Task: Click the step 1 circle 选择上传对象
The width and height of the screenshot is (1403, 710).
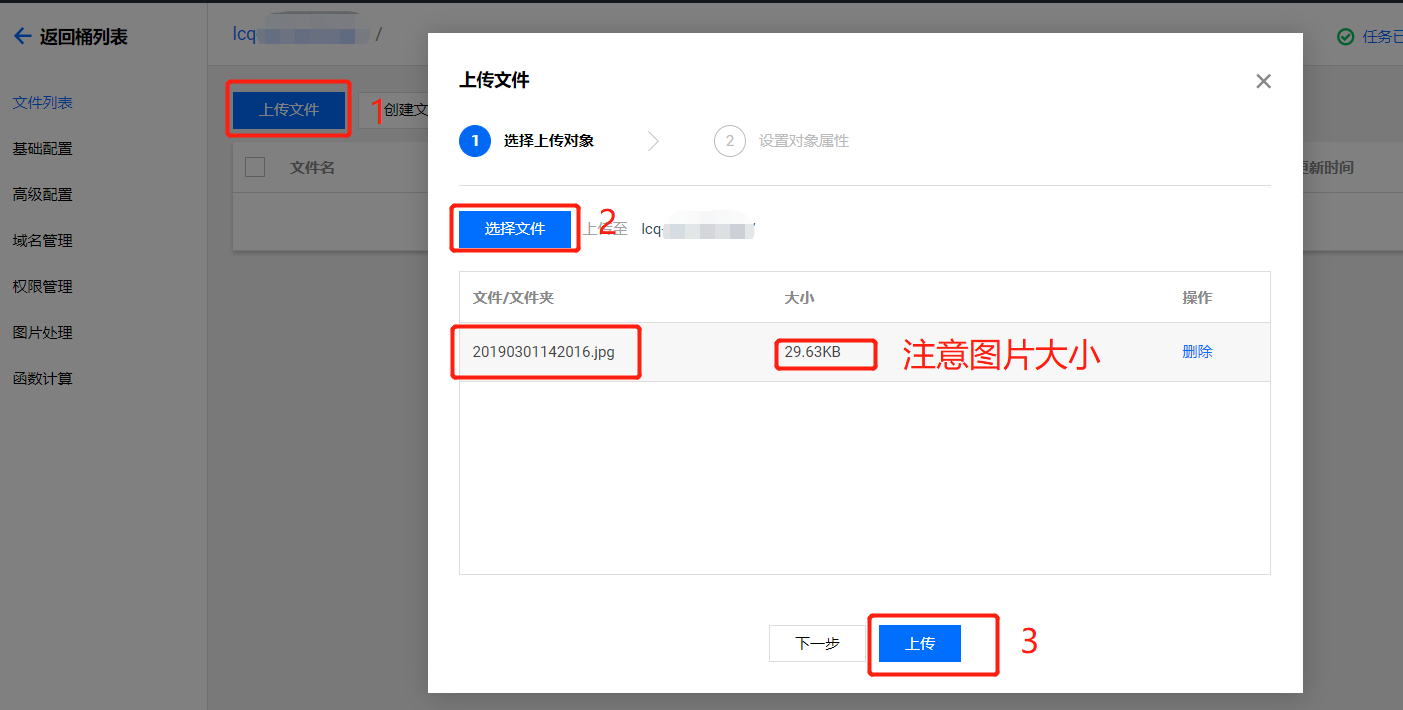Action: click(x=475, y=141)
